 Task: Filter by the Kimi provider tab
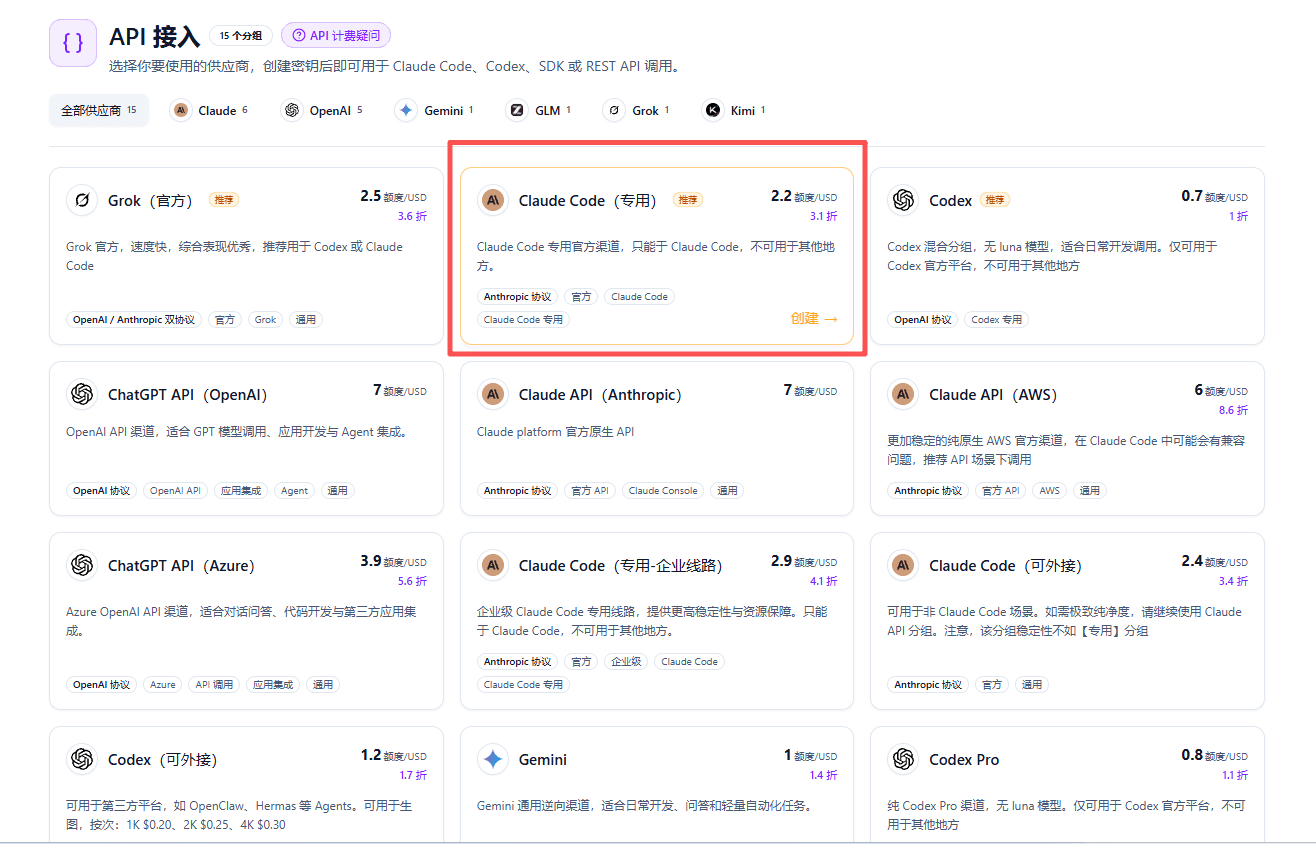click(735, 110)
